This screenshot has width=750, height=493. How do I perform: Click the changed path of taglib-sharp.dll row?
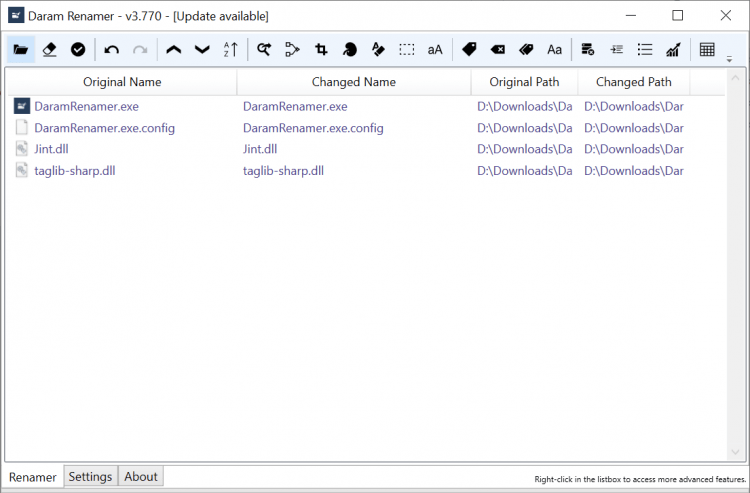click(x=634, y=171)
